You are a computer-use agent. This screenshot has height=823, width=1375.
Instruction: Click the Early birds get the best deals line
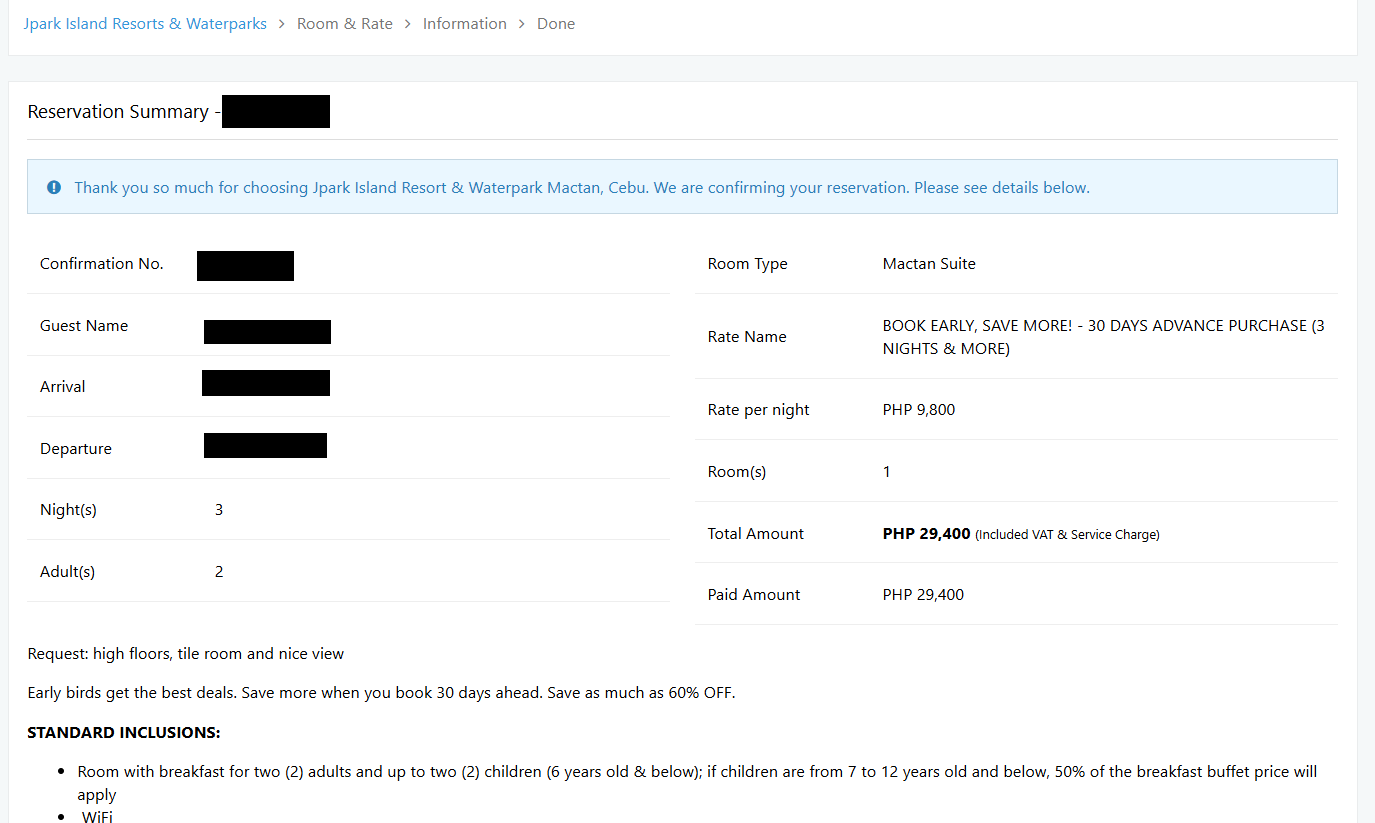click(x=381, y=693)
